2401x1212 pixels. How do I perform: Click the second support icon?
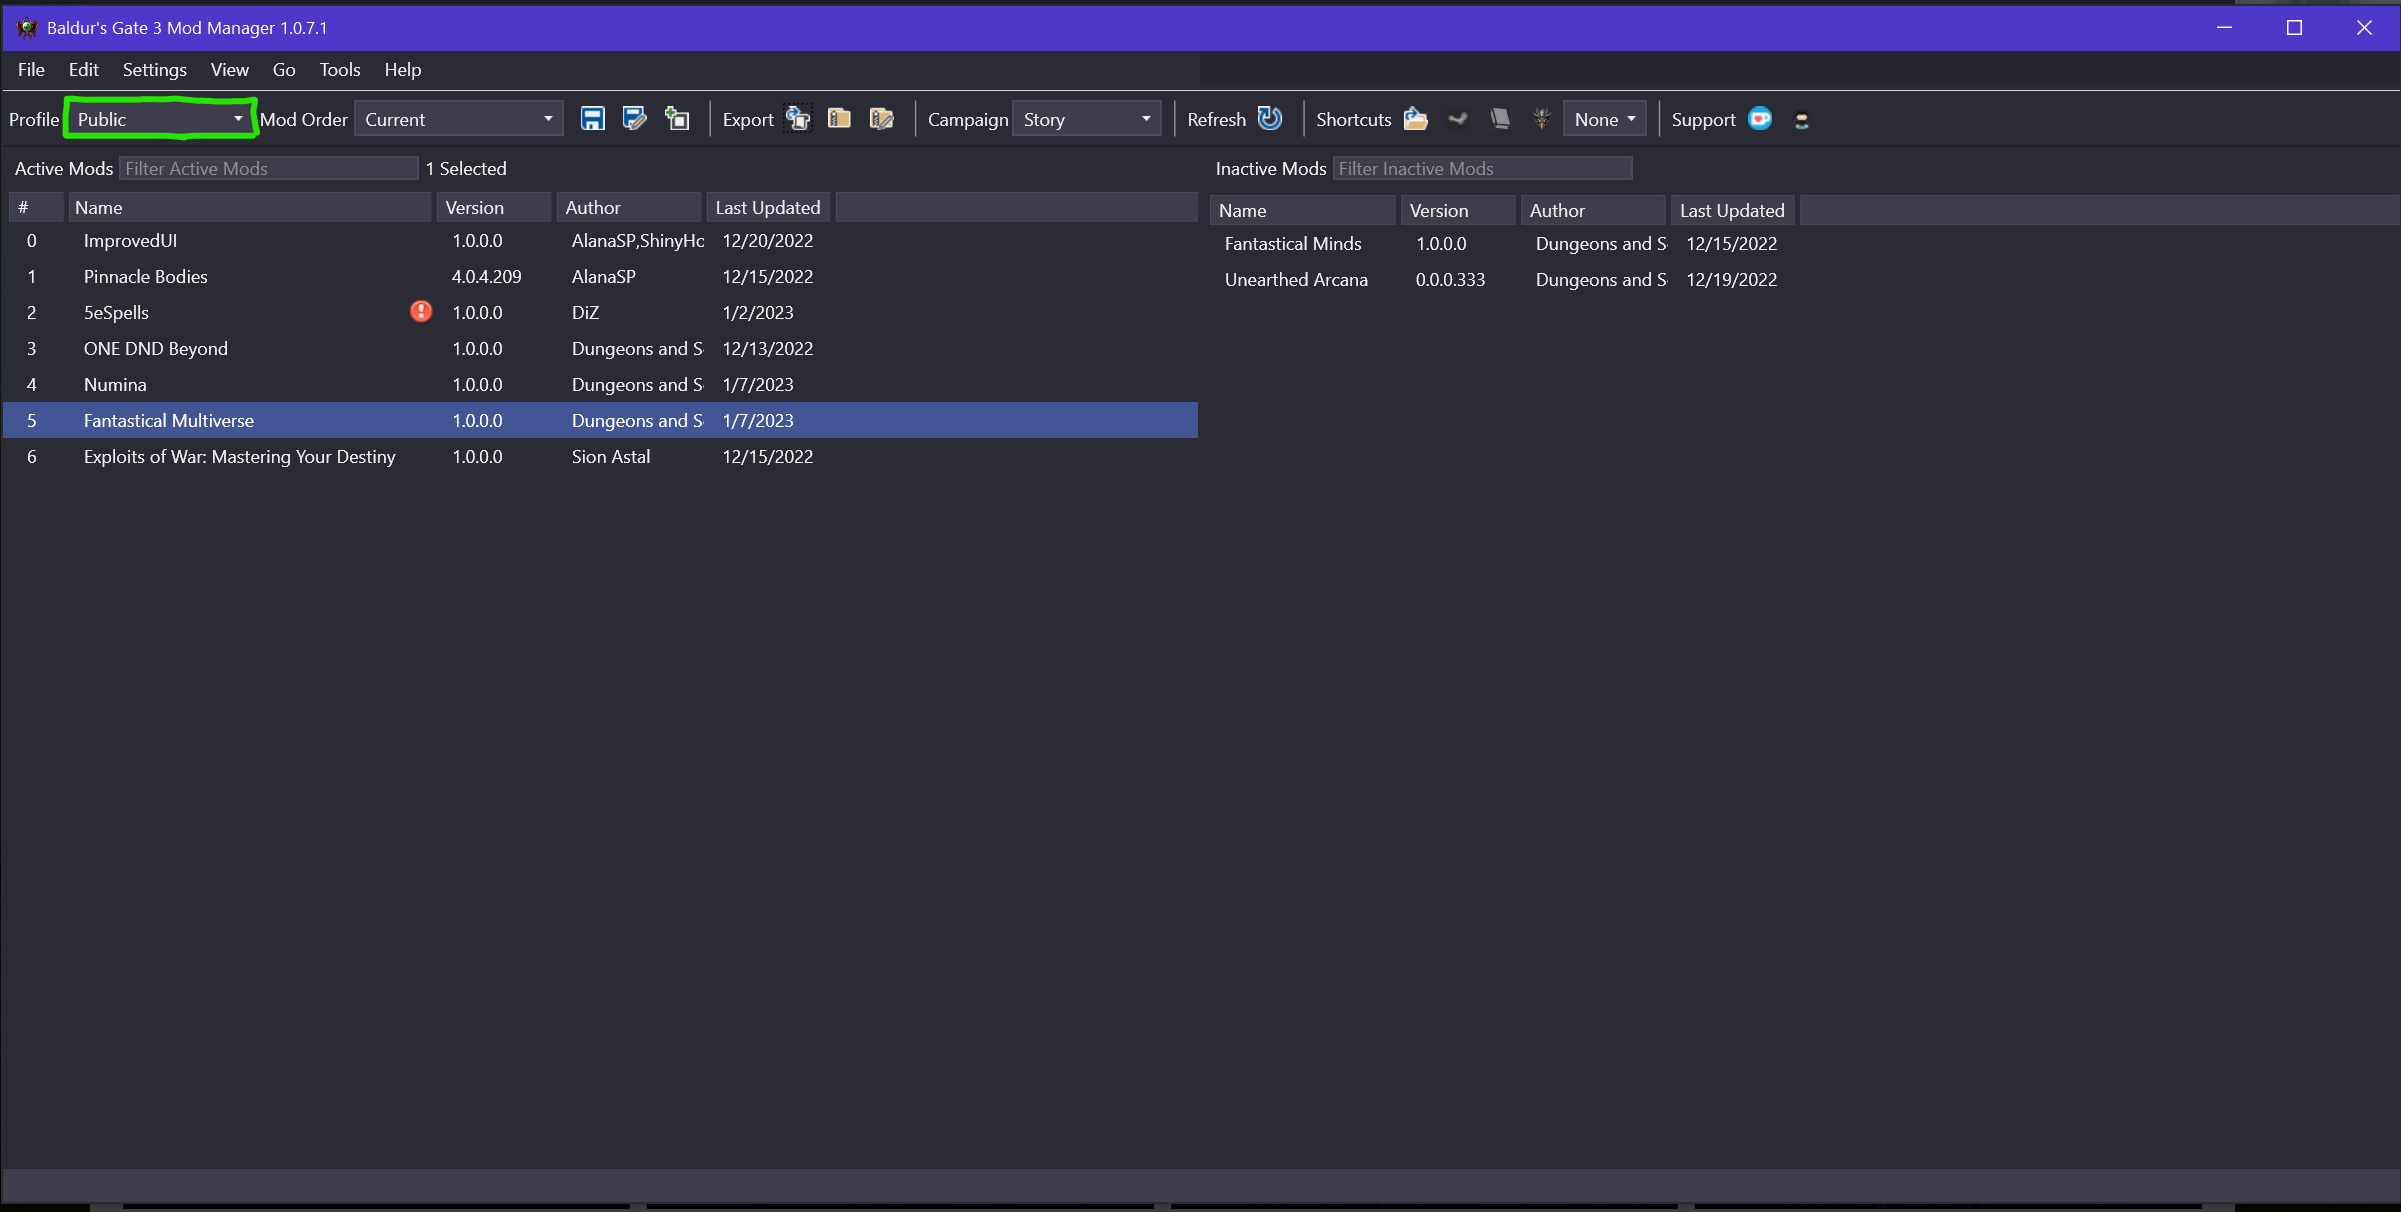(1802, 120)
